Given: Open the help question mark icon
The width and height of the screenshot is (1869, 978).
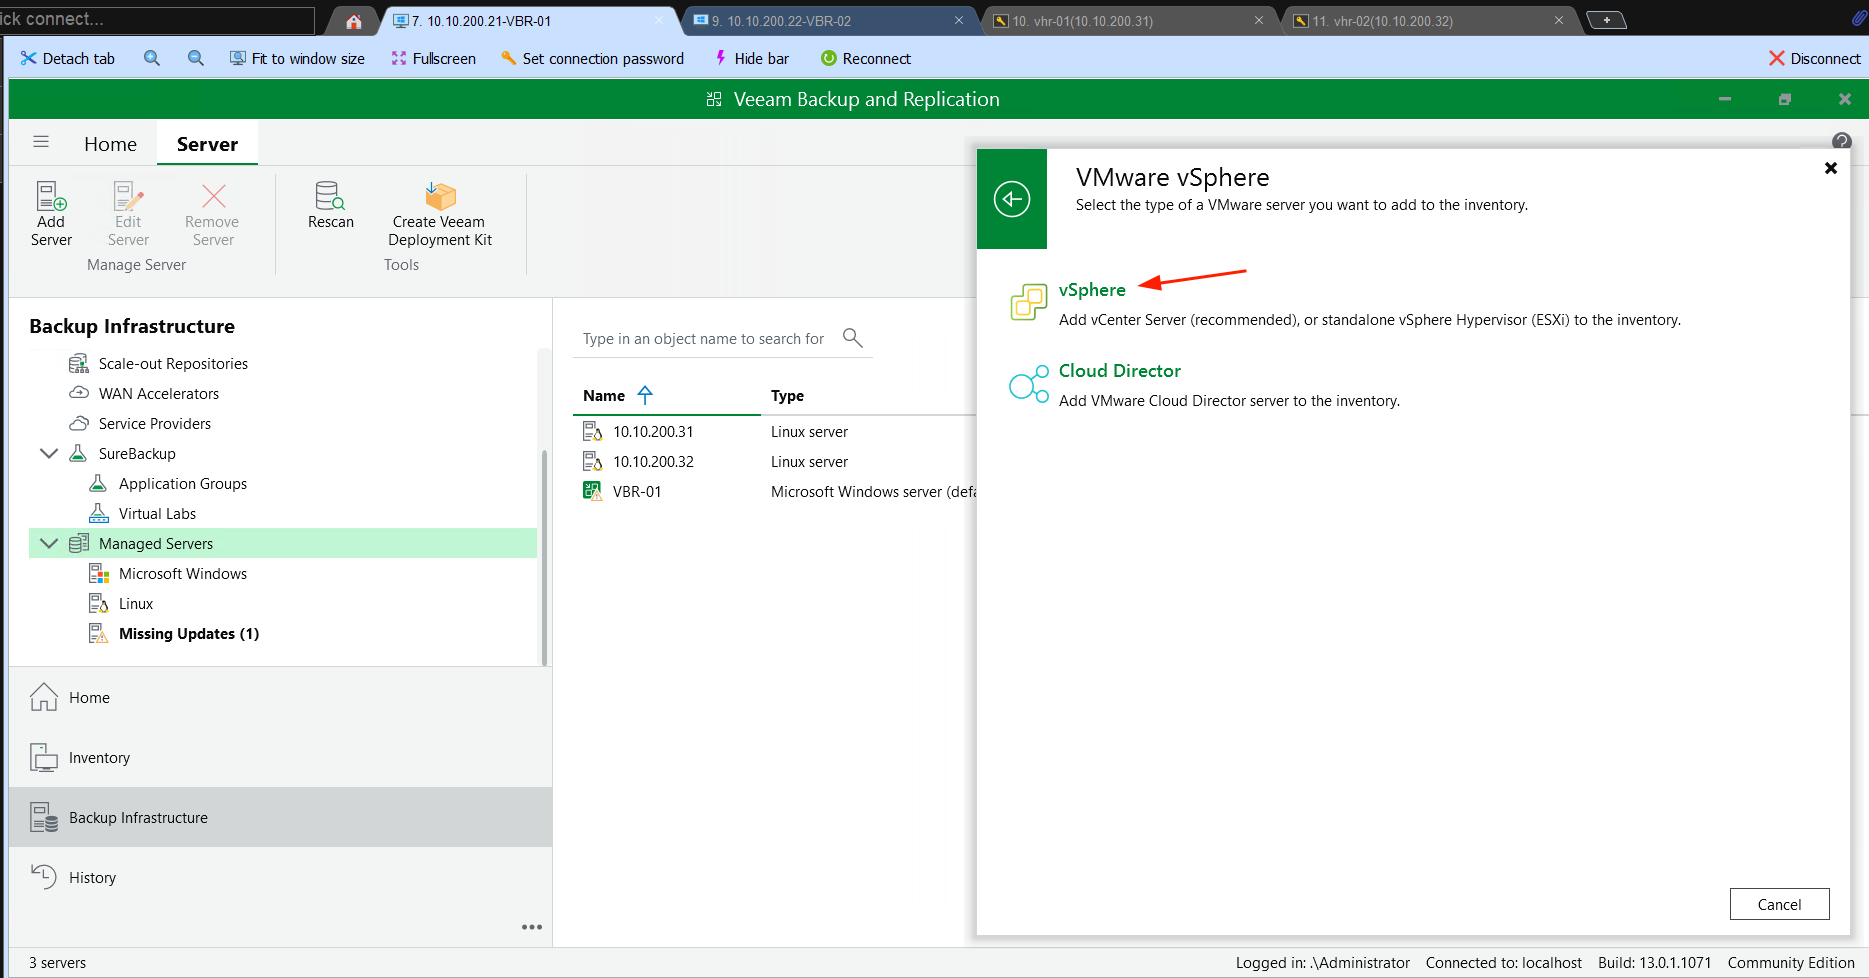Looking at the screenshot, I should click(x=1842, y=141).
